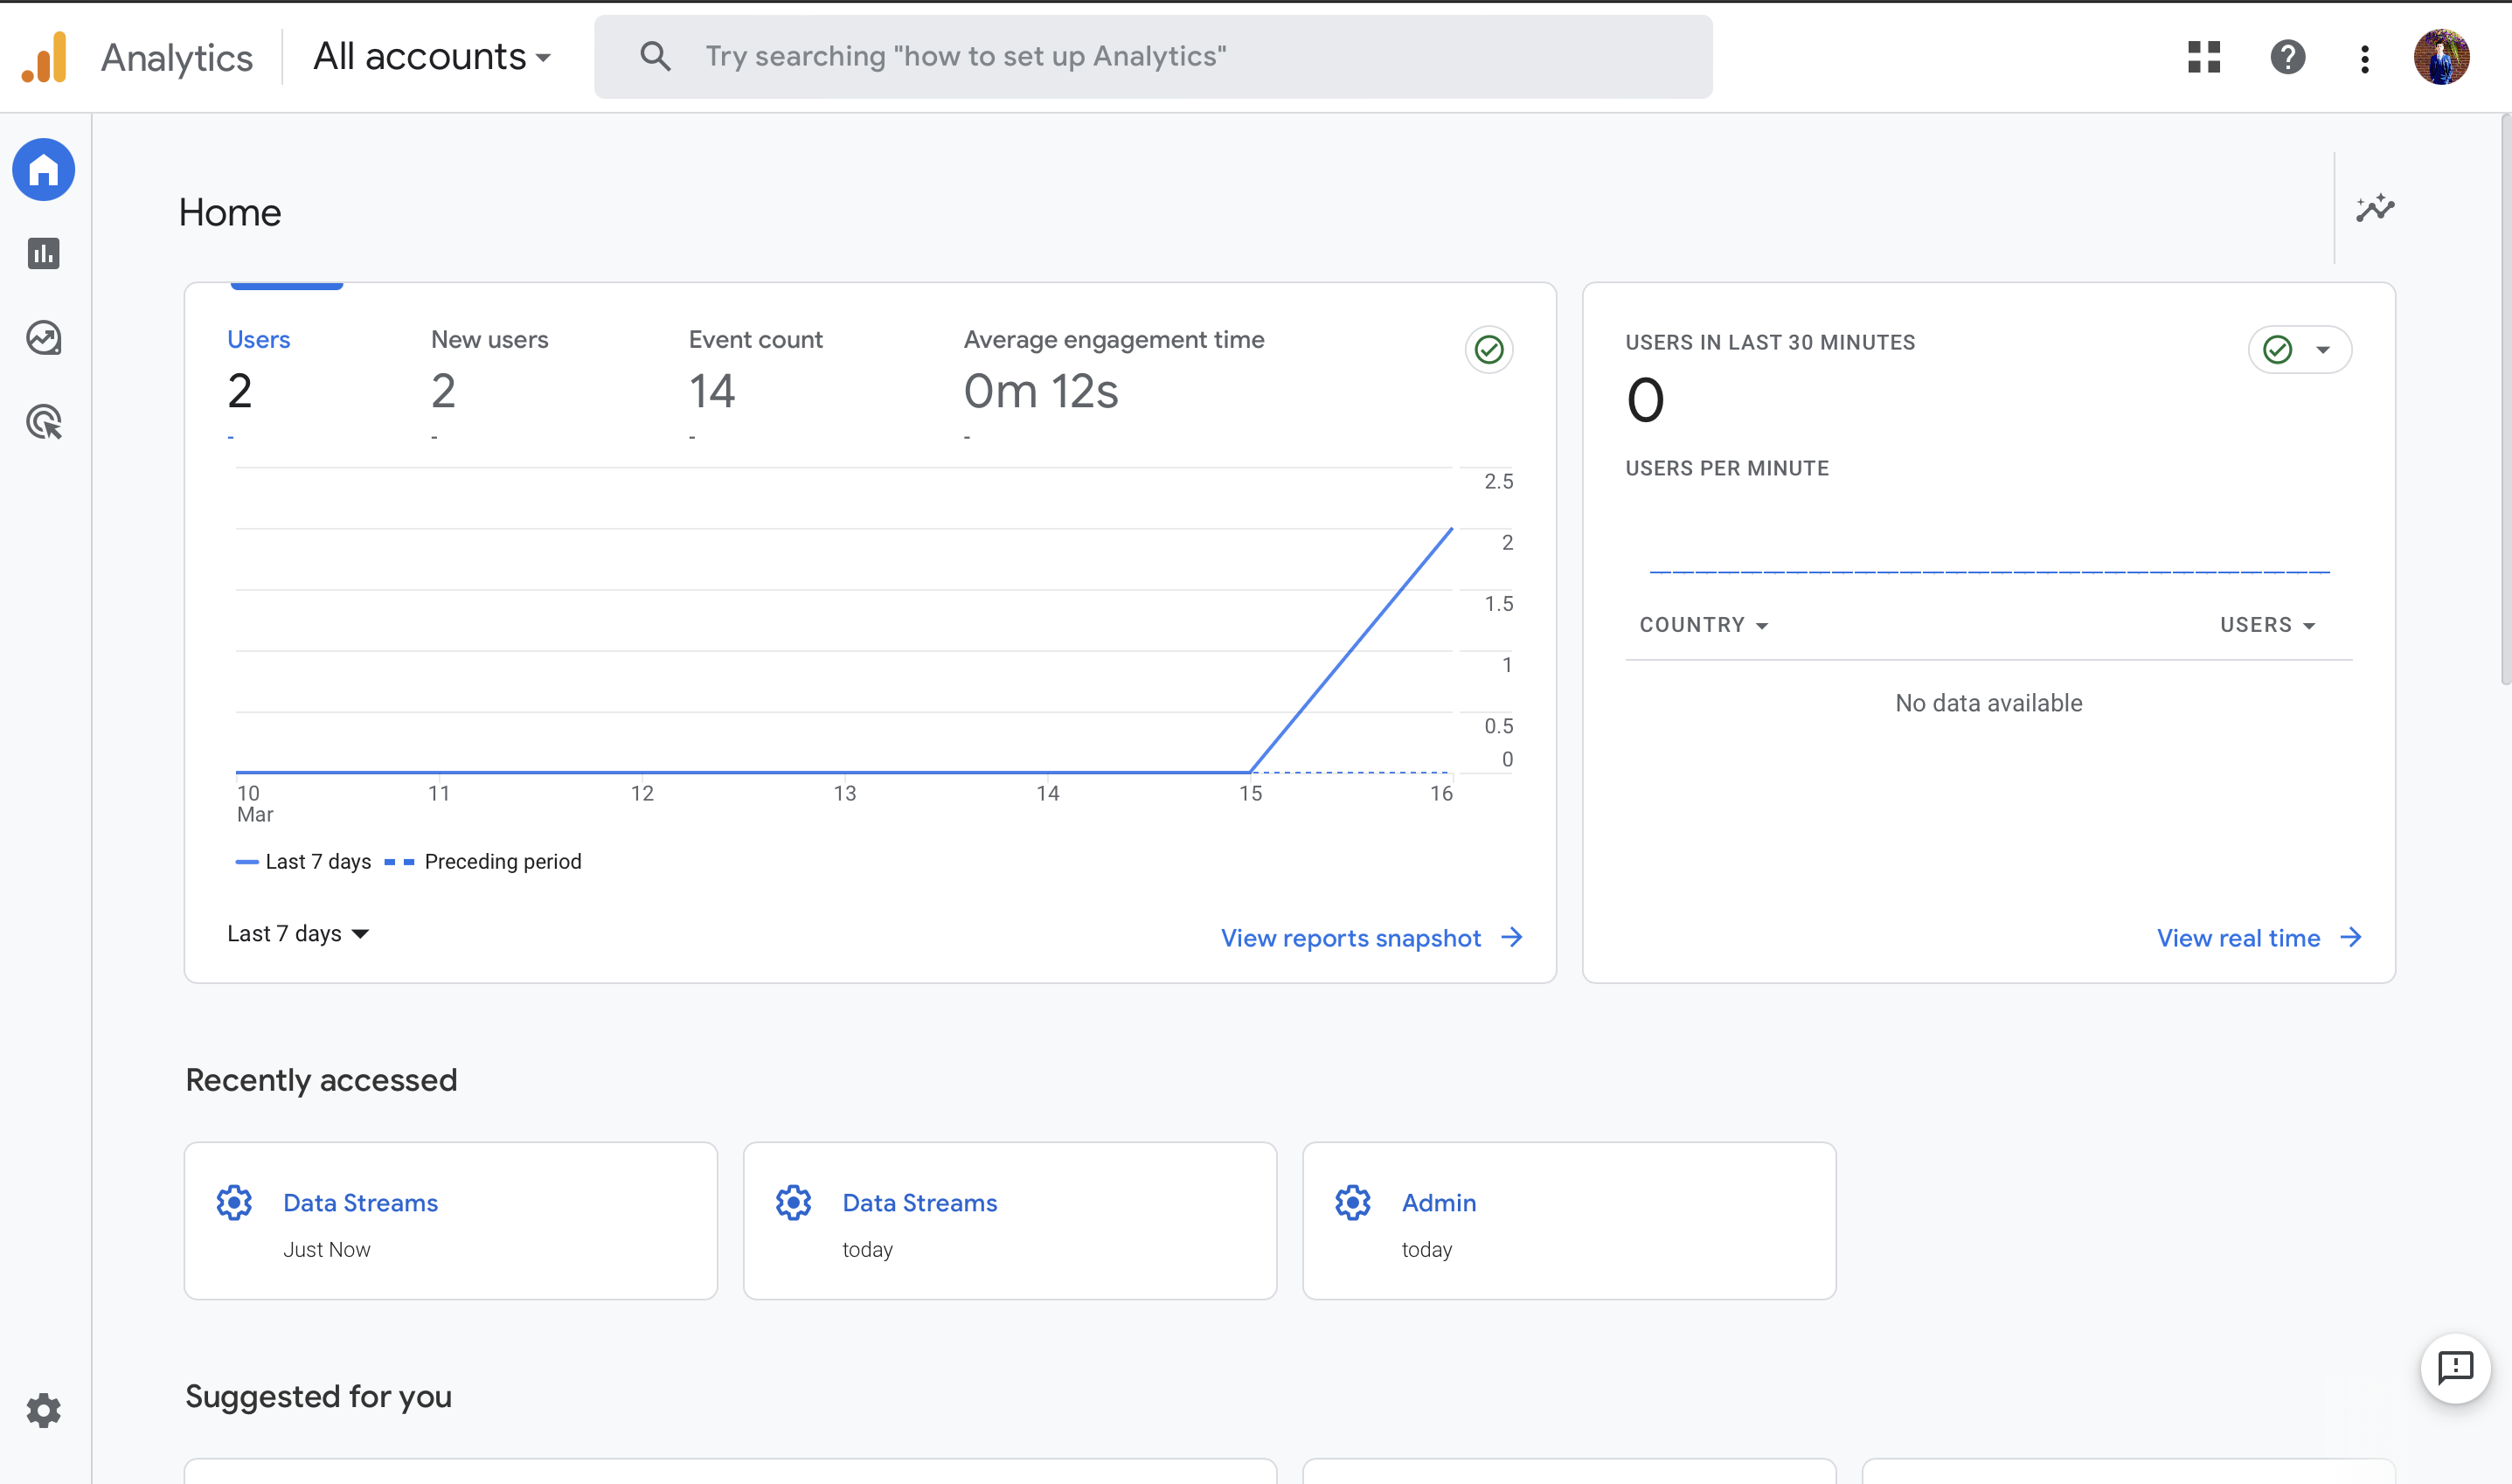
Task: Open the Explore icon in sidebar
Action: 43,338
